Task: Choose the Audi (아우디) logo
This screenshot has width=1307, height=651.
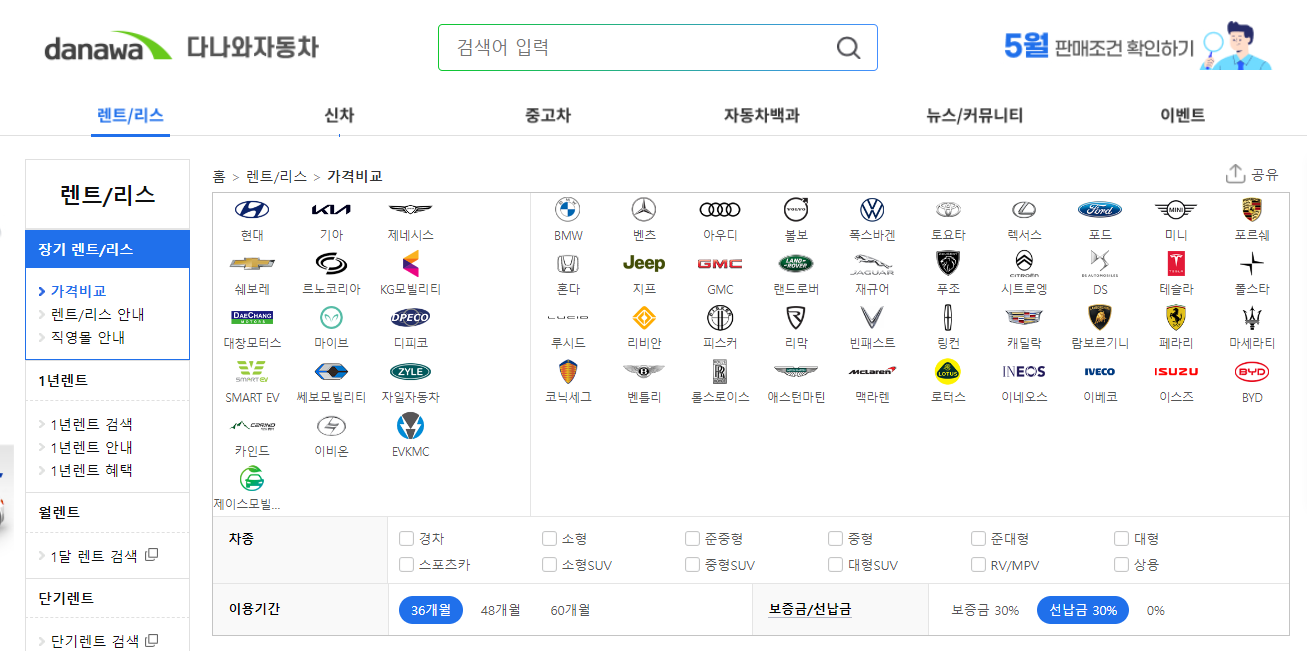Action: [720, 209]
